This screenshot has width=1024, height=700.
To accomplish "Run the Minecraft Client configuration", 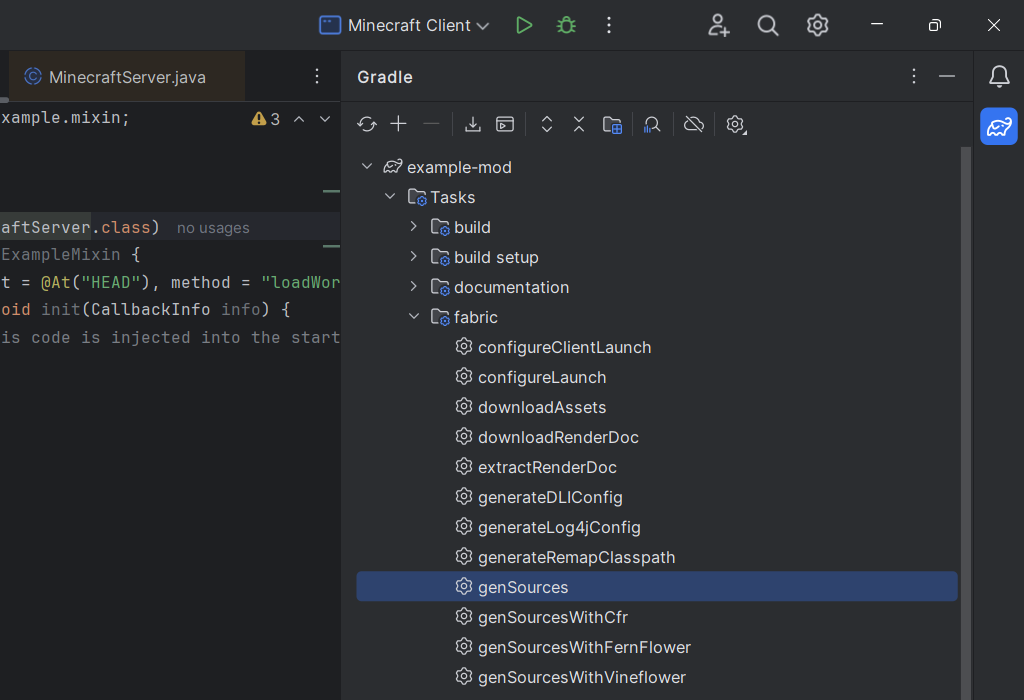I will [524, 24].
